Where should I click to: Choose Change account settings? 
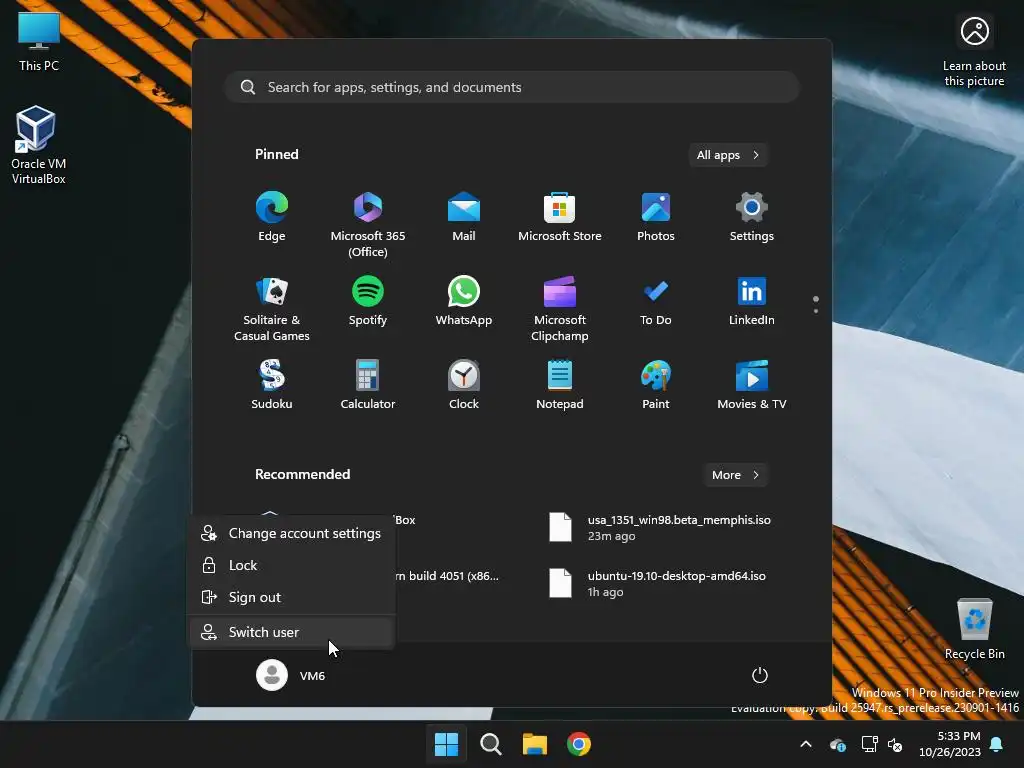[291, 533]
